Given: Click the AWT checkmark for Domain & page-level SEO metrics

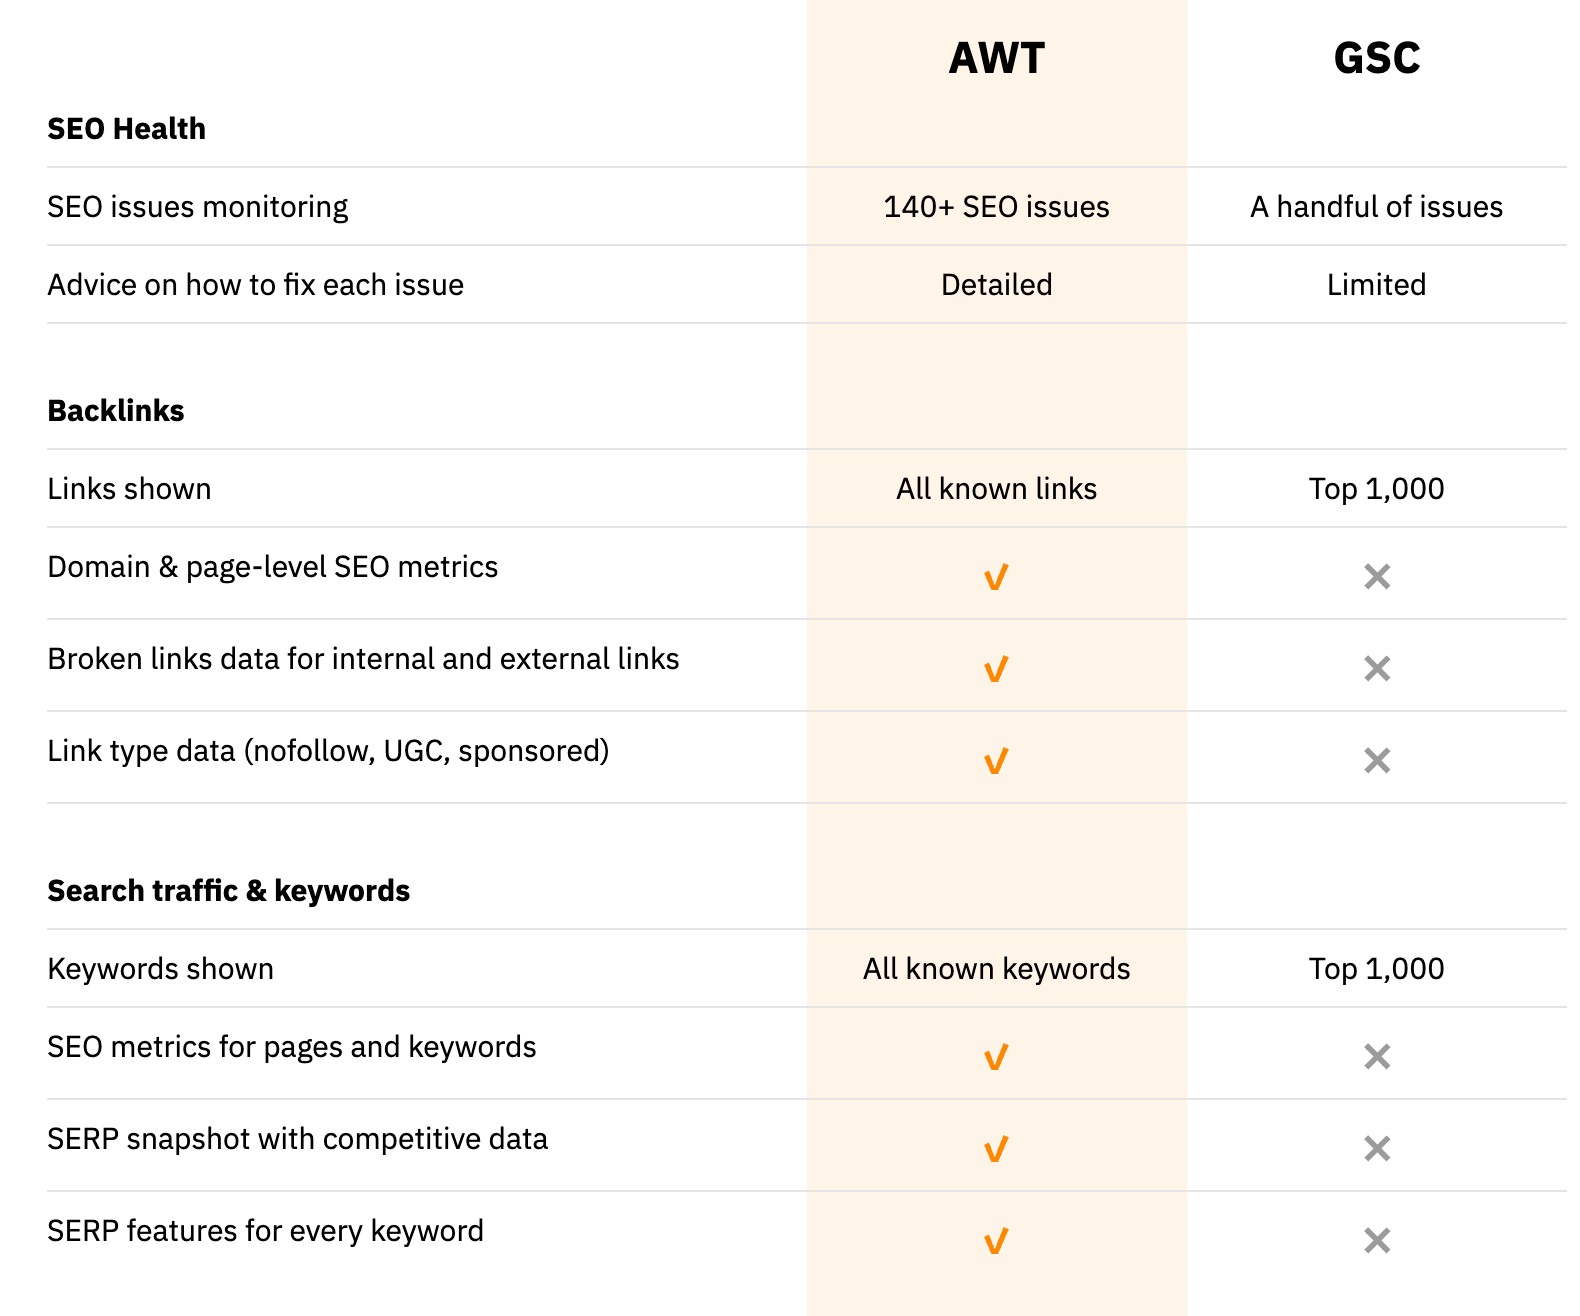Looking at the screenshot, I should point(996,577).
